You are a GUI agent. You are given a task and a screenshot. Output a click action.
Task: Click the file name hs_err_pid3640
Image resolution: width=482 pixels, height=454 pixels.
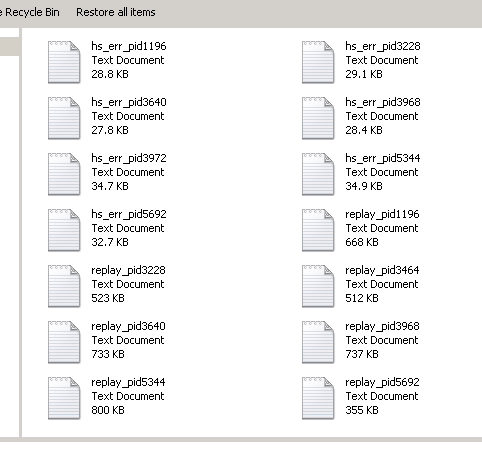point(129,102)
